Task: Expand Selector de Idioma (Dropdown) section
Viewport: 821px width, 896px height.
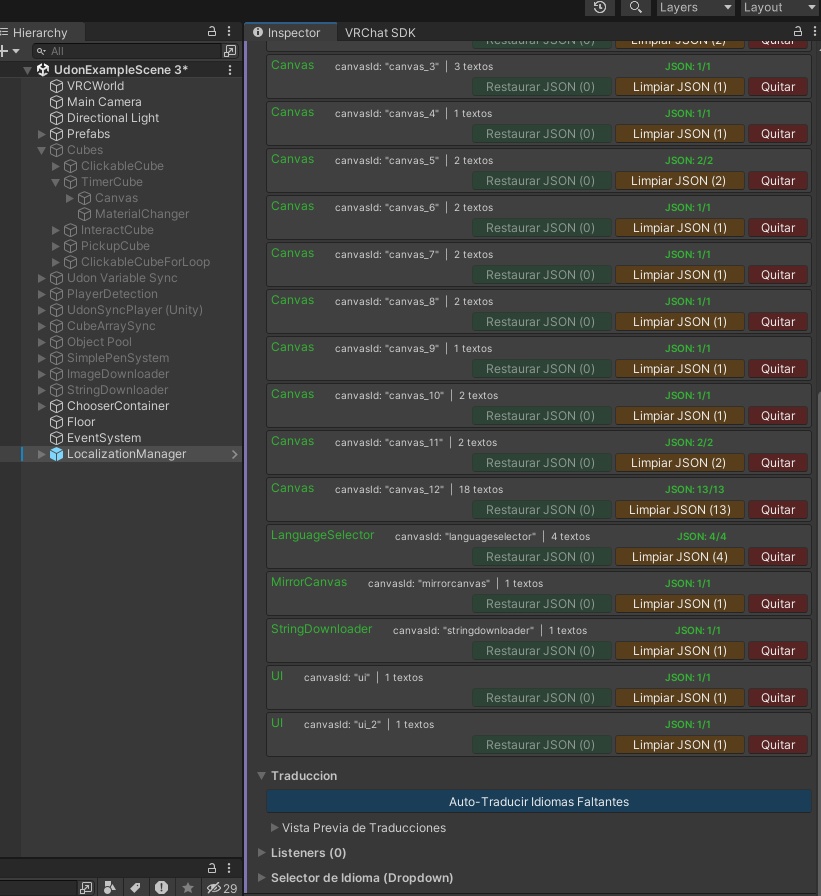Action: click(x=261, y=878)
